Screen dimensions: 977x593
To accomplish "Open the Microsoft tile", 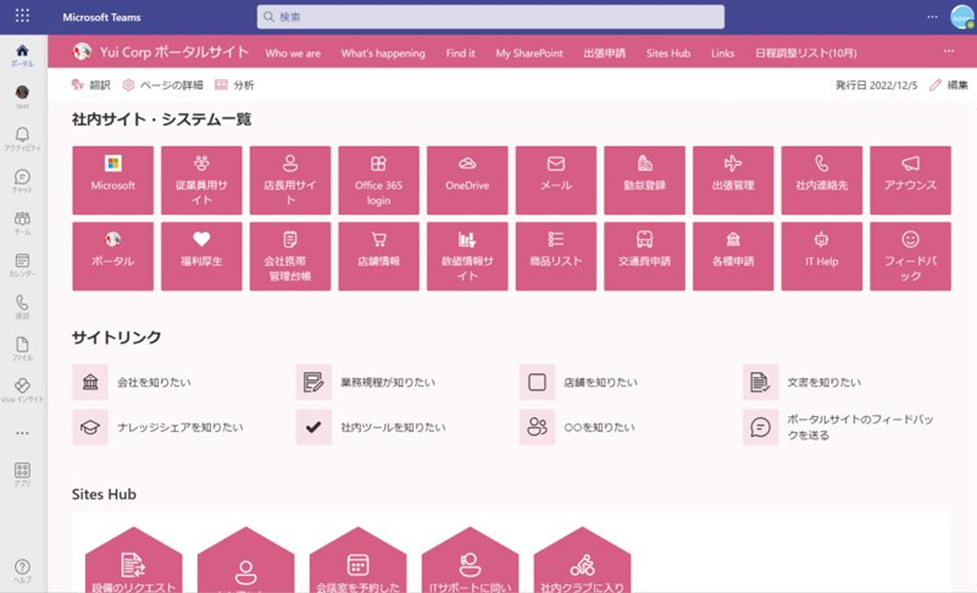I will click(113, 180).
